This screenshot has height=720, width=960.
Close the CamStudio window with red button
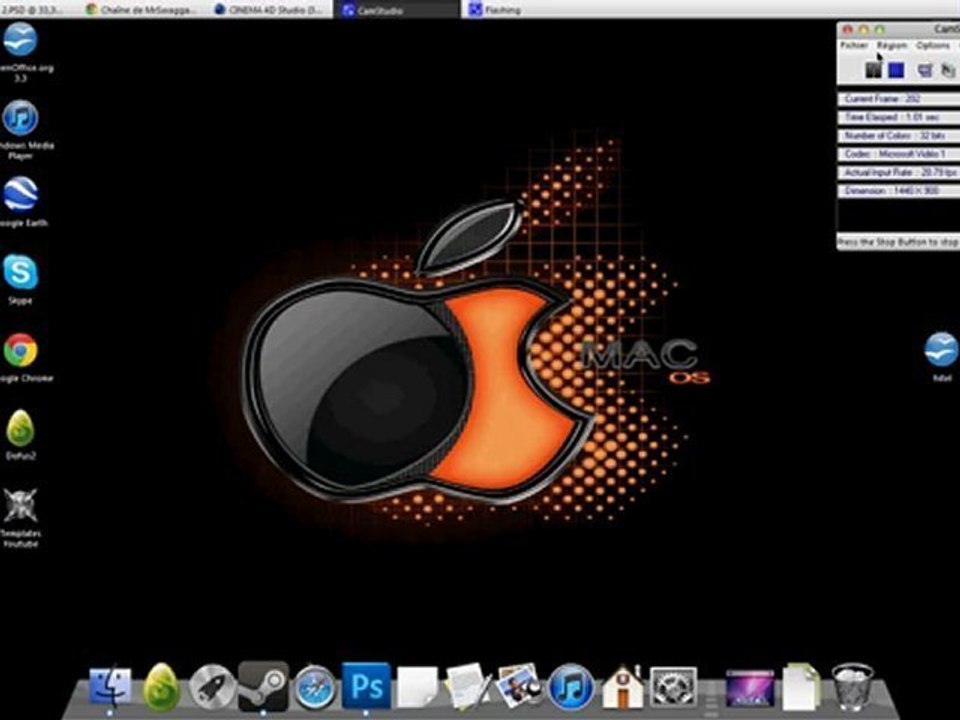tap(848, 29)
